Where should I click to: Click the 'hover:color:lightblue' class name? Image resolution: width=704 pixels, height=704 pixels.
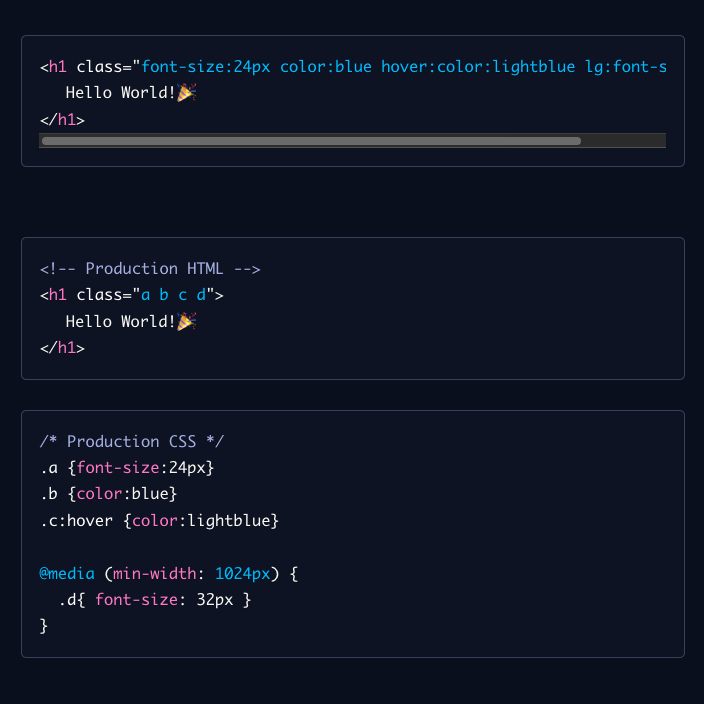pos(478,66)
